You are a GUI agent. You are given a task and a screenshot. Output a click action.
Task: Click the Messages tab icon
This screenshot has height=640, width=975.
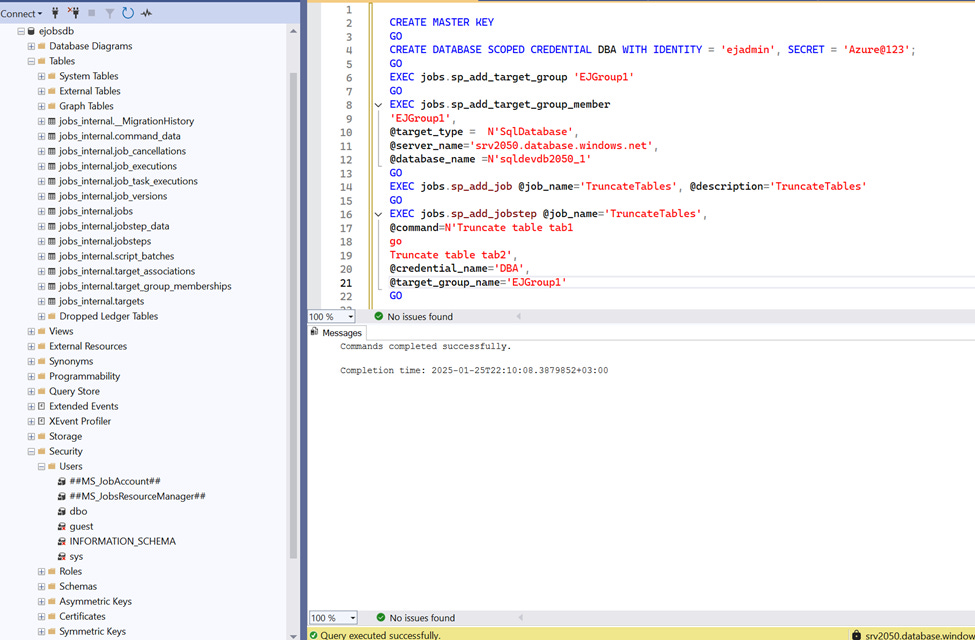[x=315, y=332]
